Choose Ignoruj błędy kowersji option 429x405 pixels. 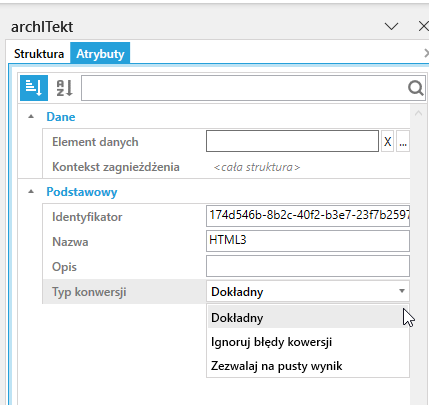(308, 342)
